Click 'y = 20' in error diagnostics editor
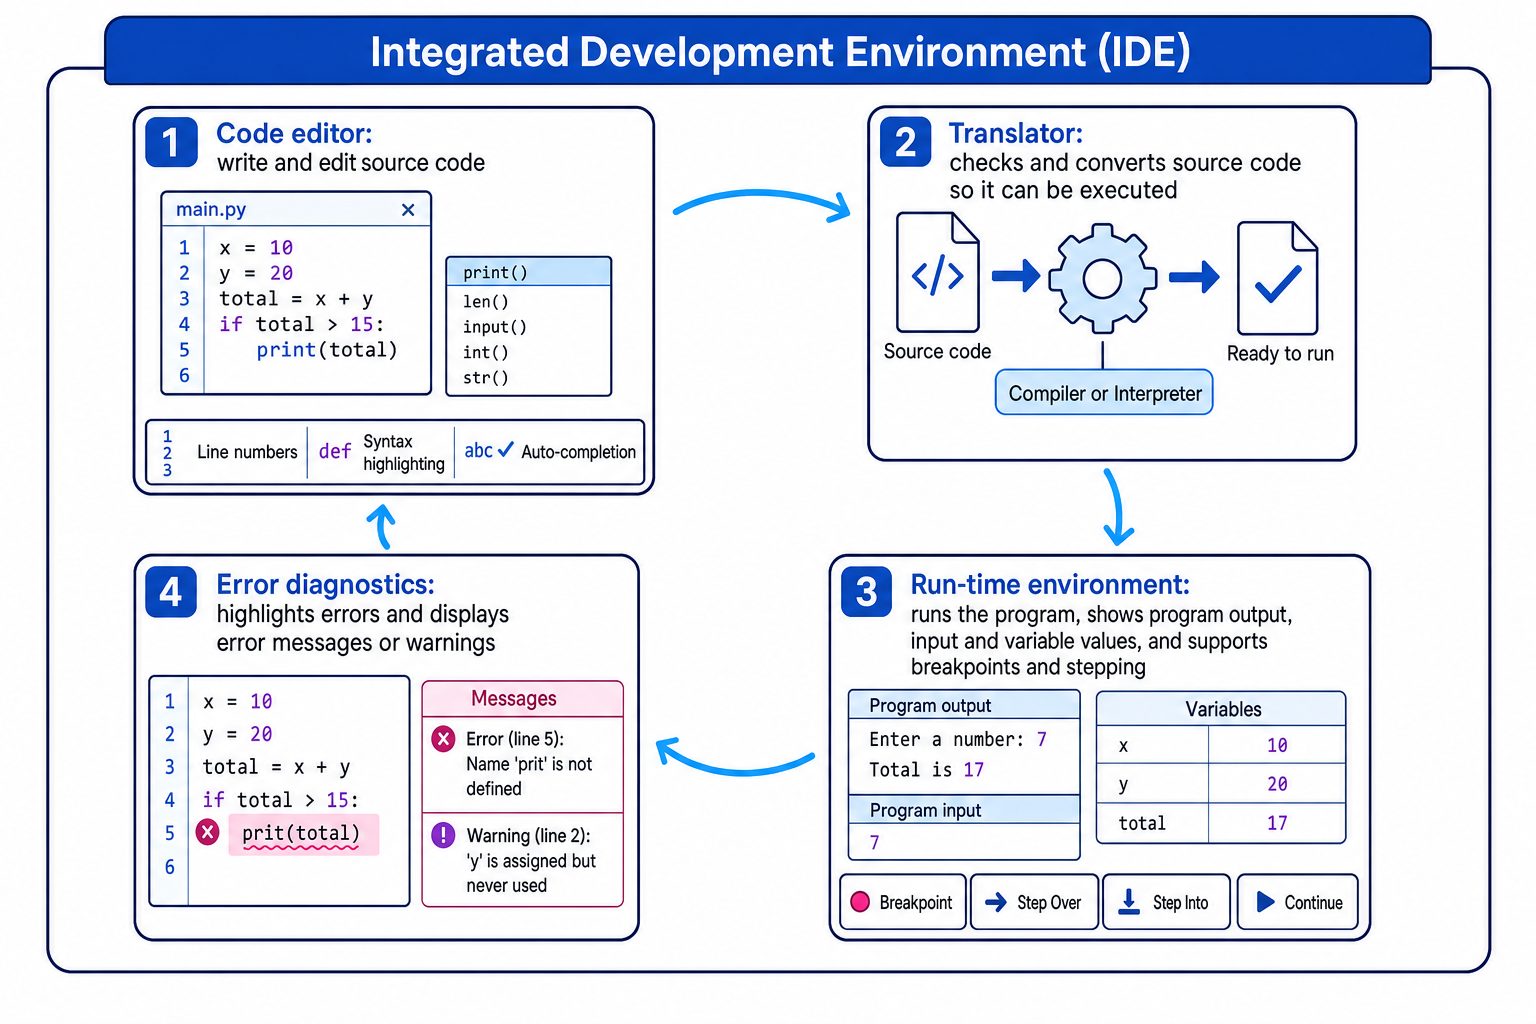Viewport: 1536px width, 1024px height. (x=237, y=734)
